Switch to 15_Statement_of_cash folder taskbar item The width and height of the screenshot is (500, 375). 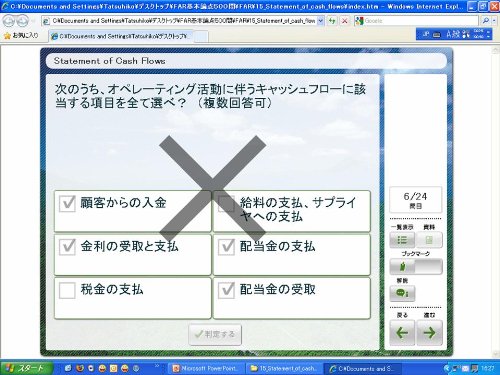[284, 369]
